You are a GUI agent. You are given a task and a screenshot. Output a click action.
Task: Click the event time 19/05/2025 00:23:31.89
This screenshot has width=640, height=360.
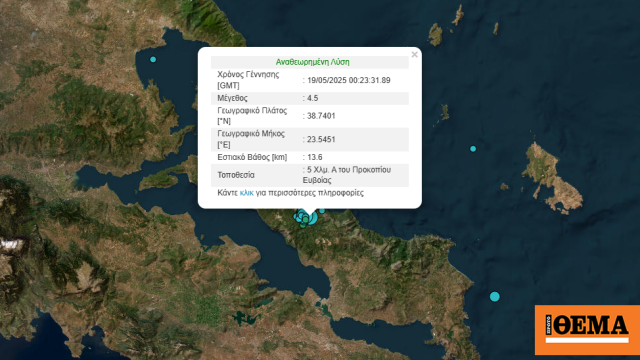(349, 80)
